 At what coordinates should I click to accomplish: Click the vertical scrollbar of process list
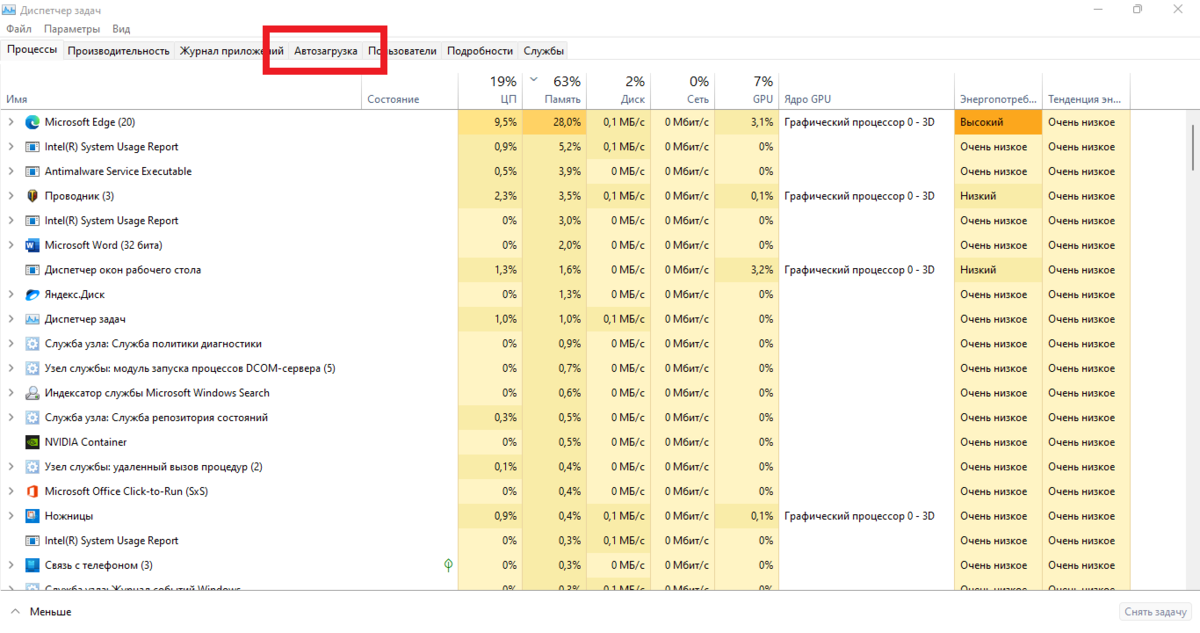click(x=1193, y=350)
